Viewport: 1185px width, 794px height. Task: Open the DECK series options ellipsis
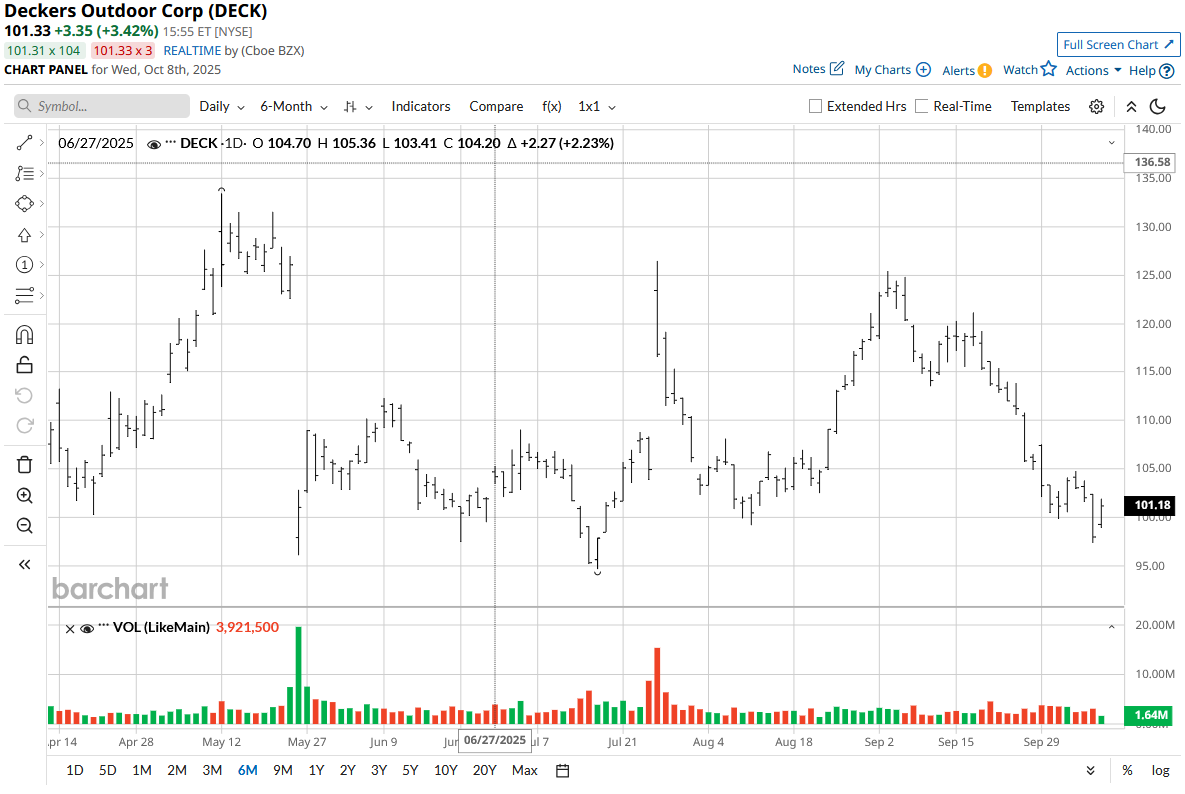(x=170, y=143)
